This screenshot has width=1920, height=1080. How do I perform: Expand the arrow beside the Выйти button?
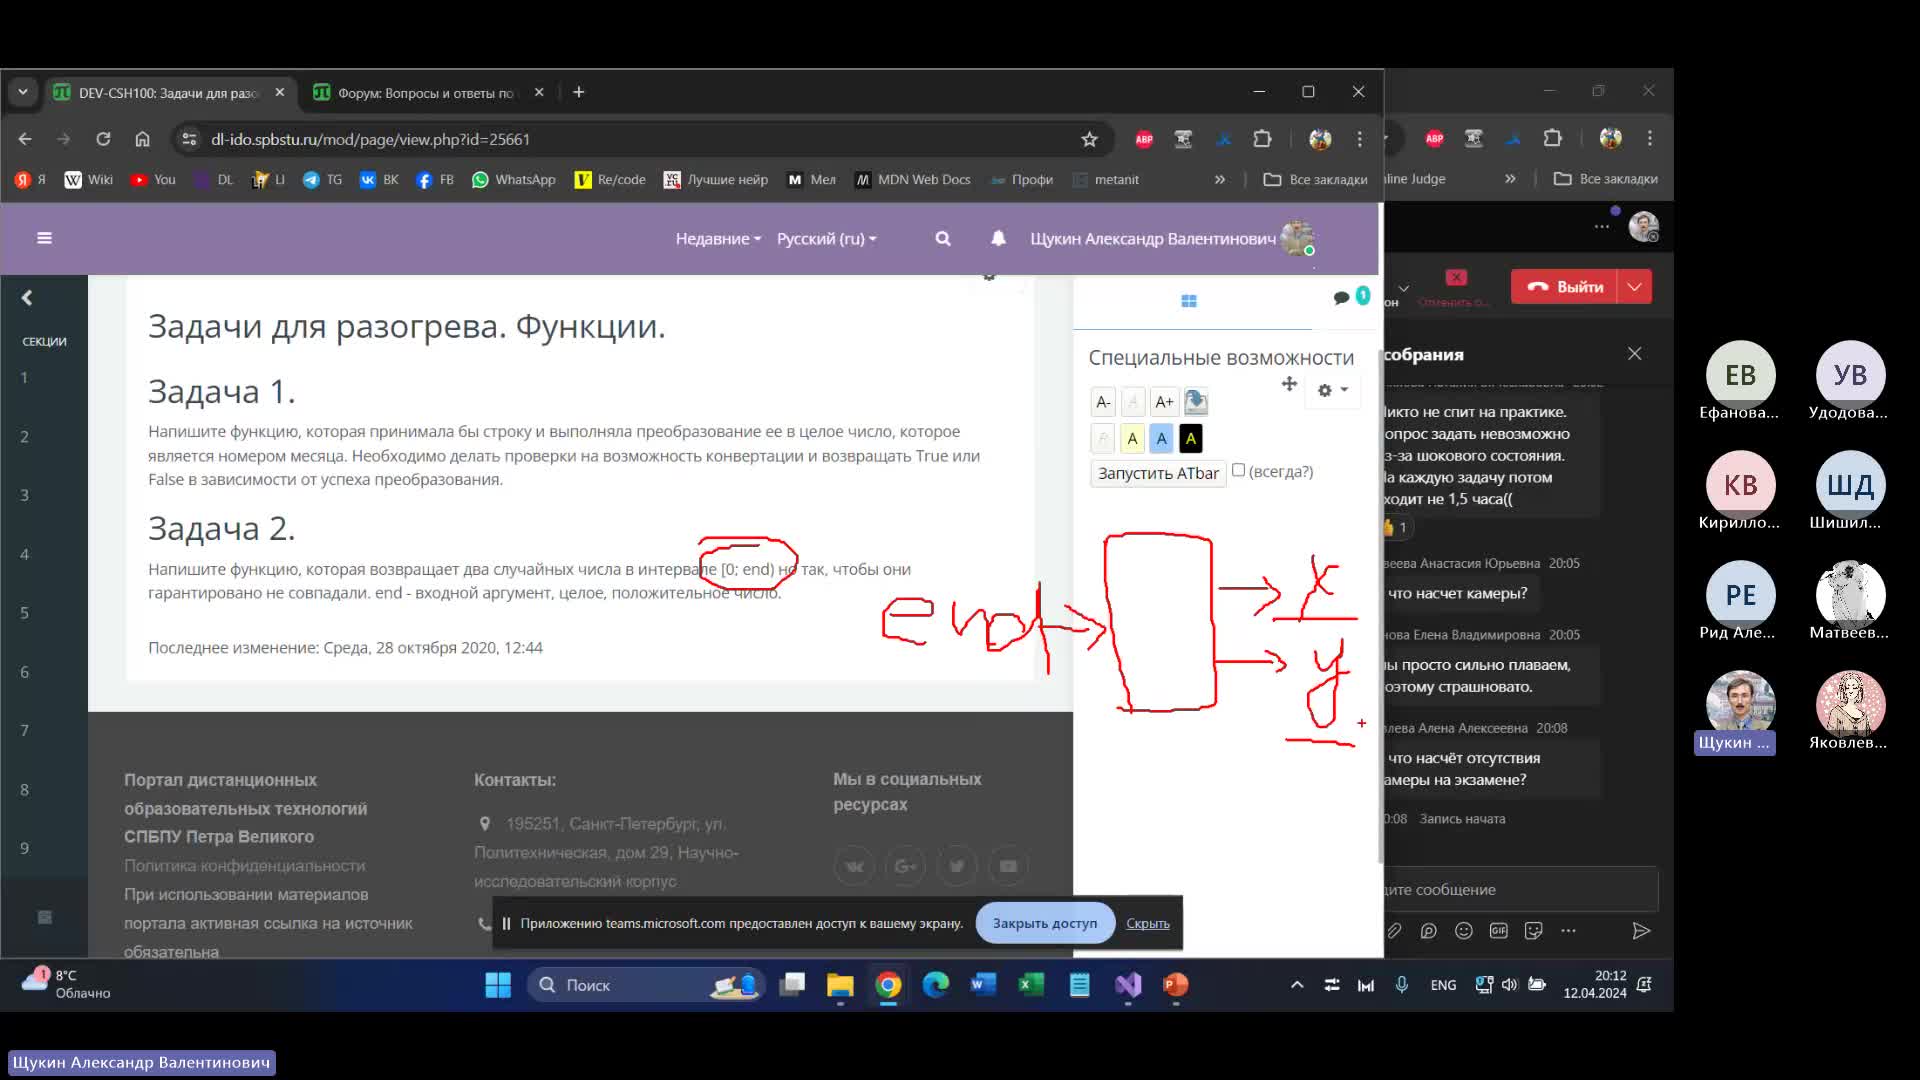1634,287
